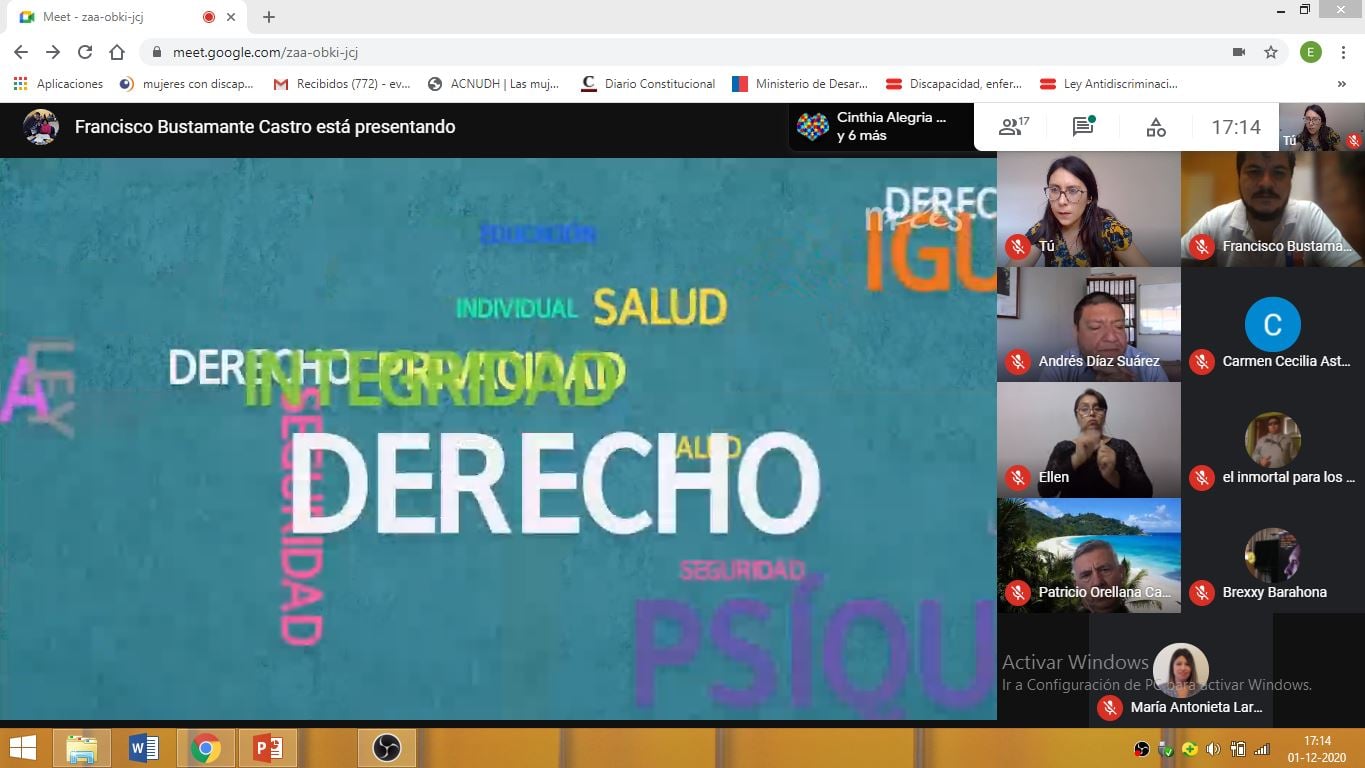Viewport: 1365px width, 768px height.
Task: Open the Diario Constitucional bookmark
Action: click(x=648, y=84)
